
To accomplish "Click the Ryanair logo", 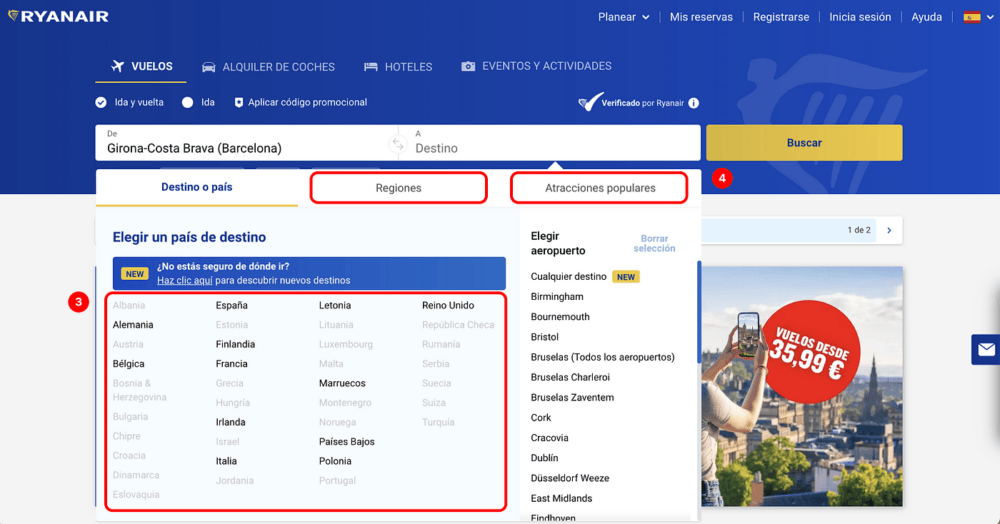I will (58, 17).
